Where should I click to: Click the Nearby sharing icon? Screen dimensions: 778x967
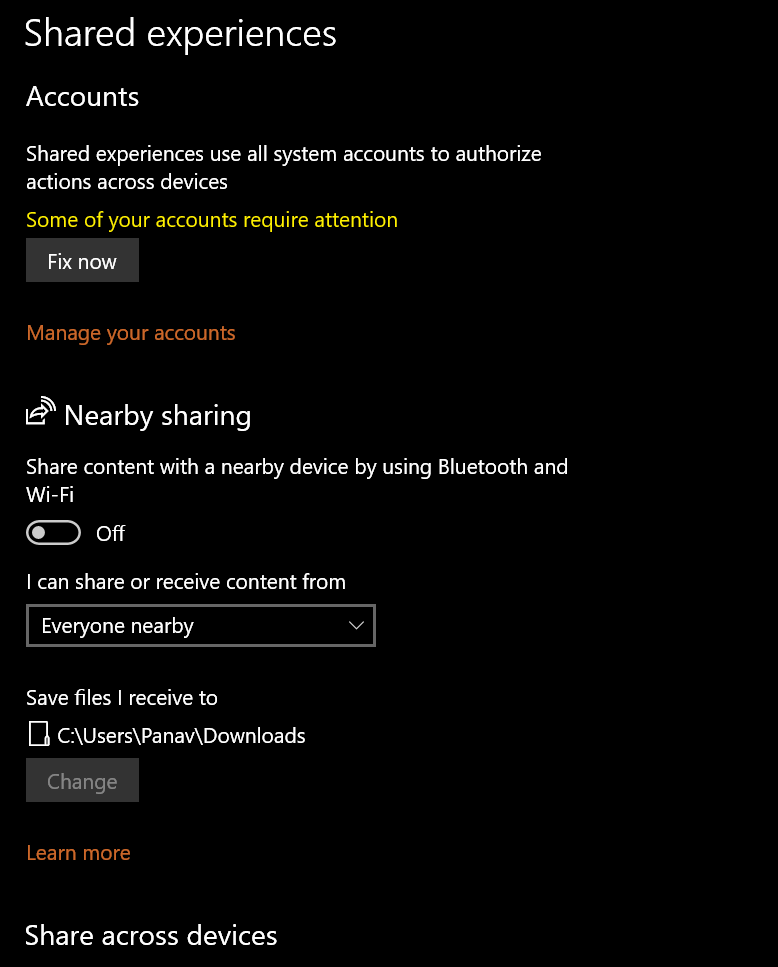point(41,411)
